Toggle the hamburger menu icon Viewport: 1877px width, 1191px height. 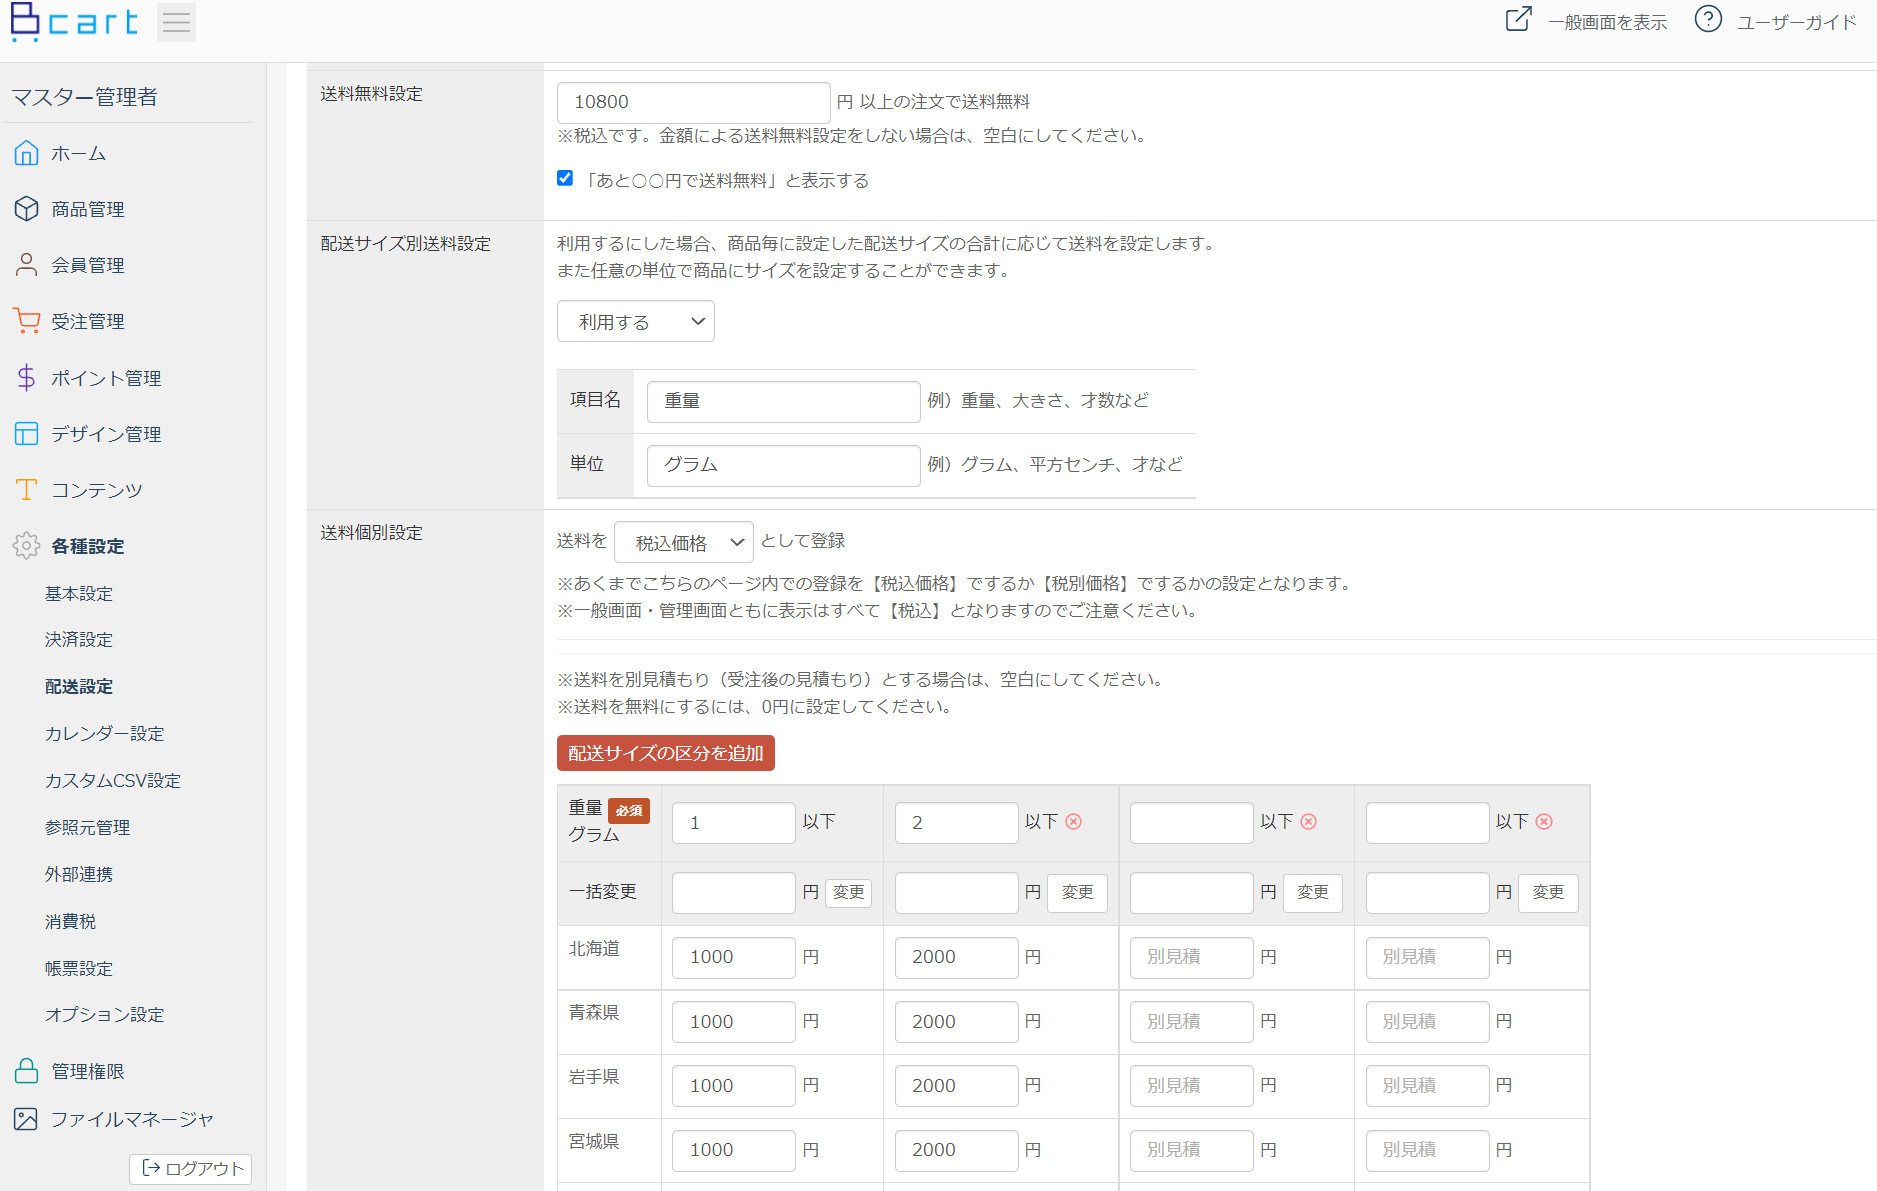(176, 22)
